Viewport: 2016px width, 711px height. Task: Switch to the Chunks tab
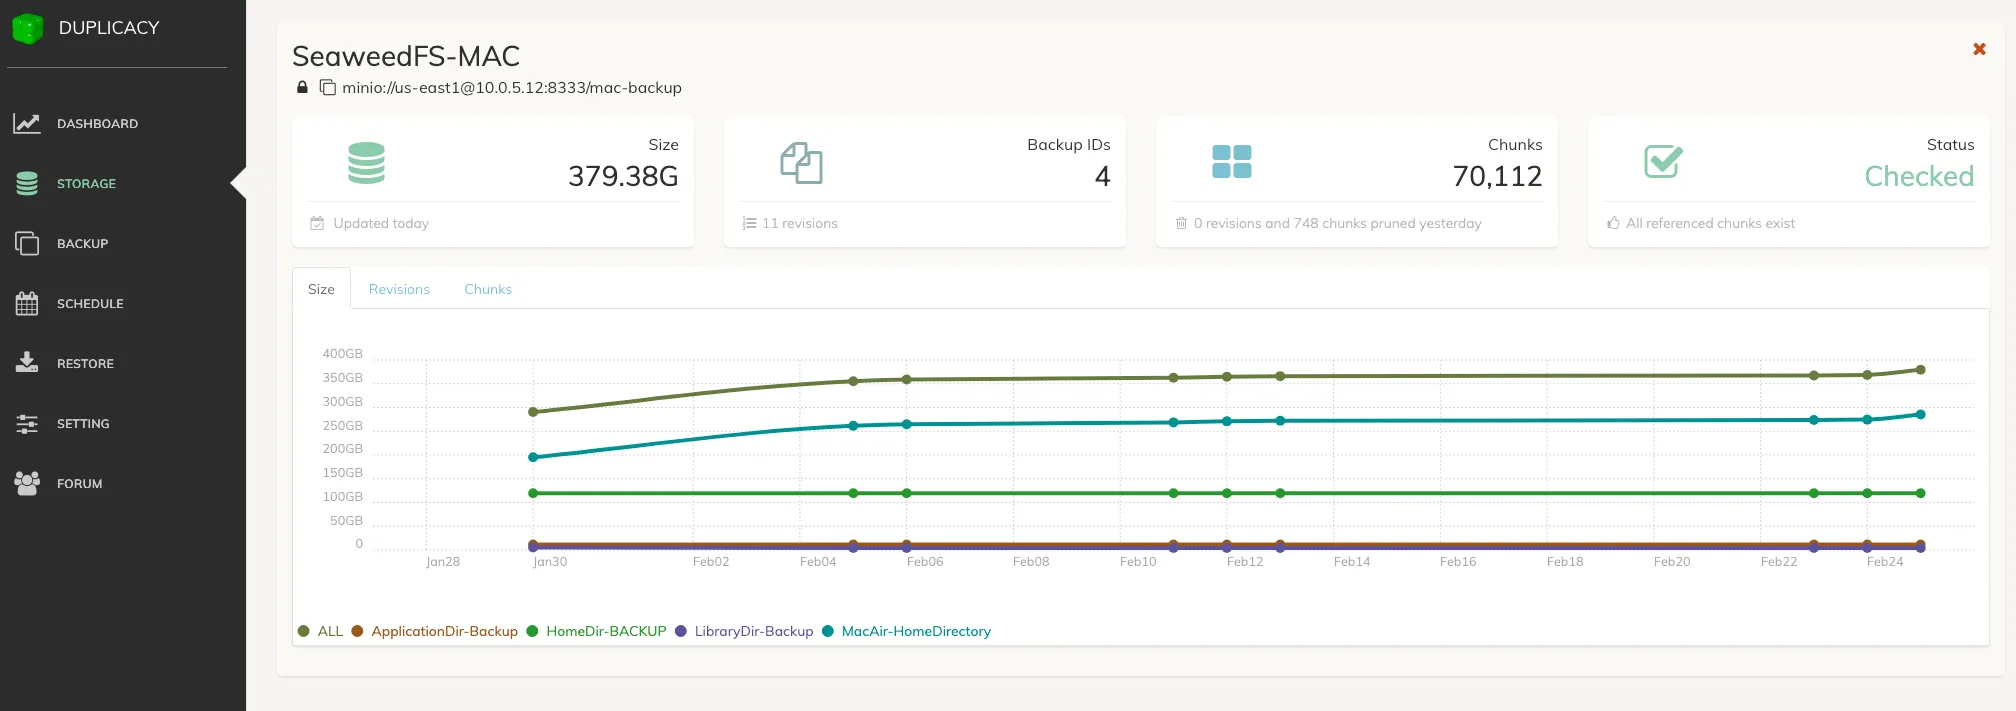click(x=488, y=289)
